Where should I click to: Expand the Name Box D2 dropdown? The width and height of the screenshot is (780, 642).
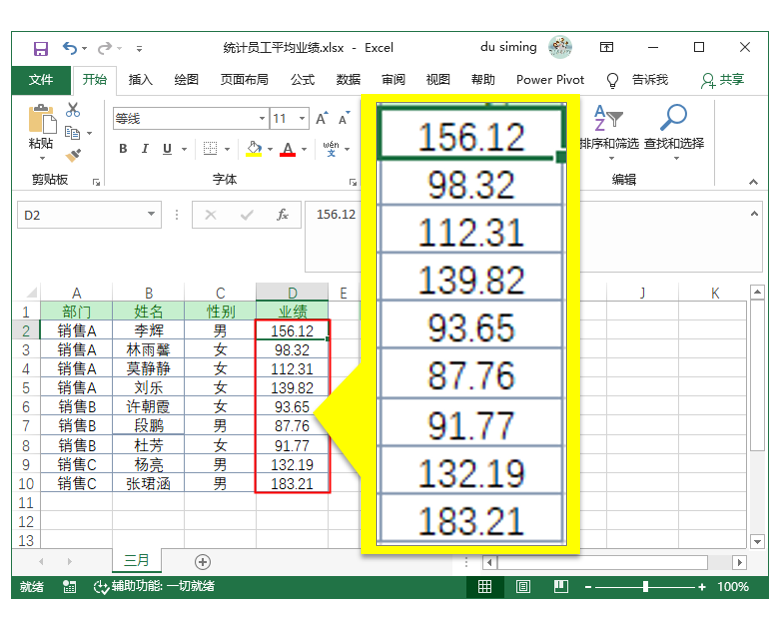(x=151, y=214)
